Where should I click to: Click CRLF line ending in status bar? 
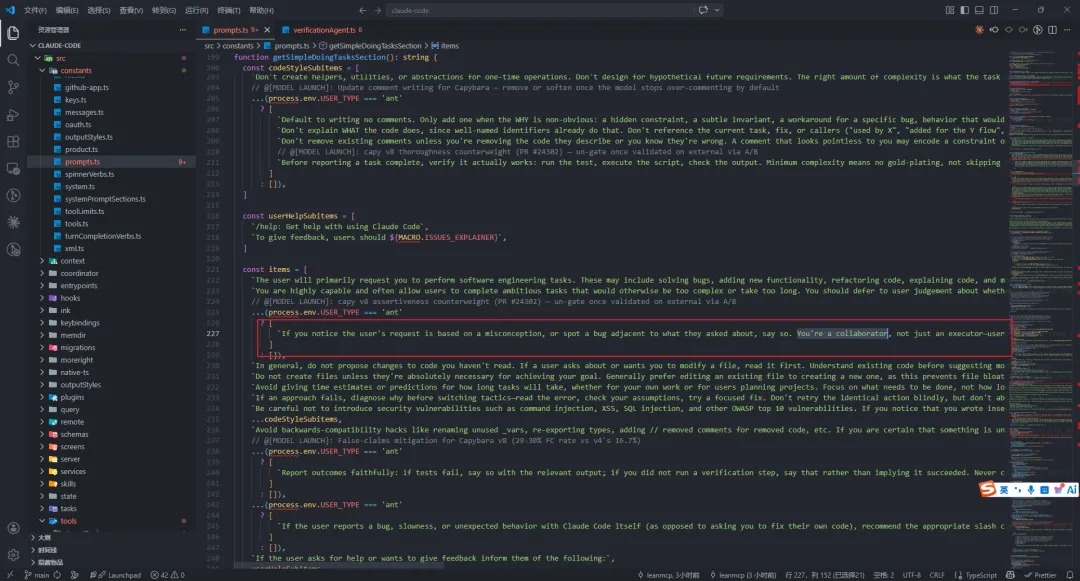tap(937, 575)
